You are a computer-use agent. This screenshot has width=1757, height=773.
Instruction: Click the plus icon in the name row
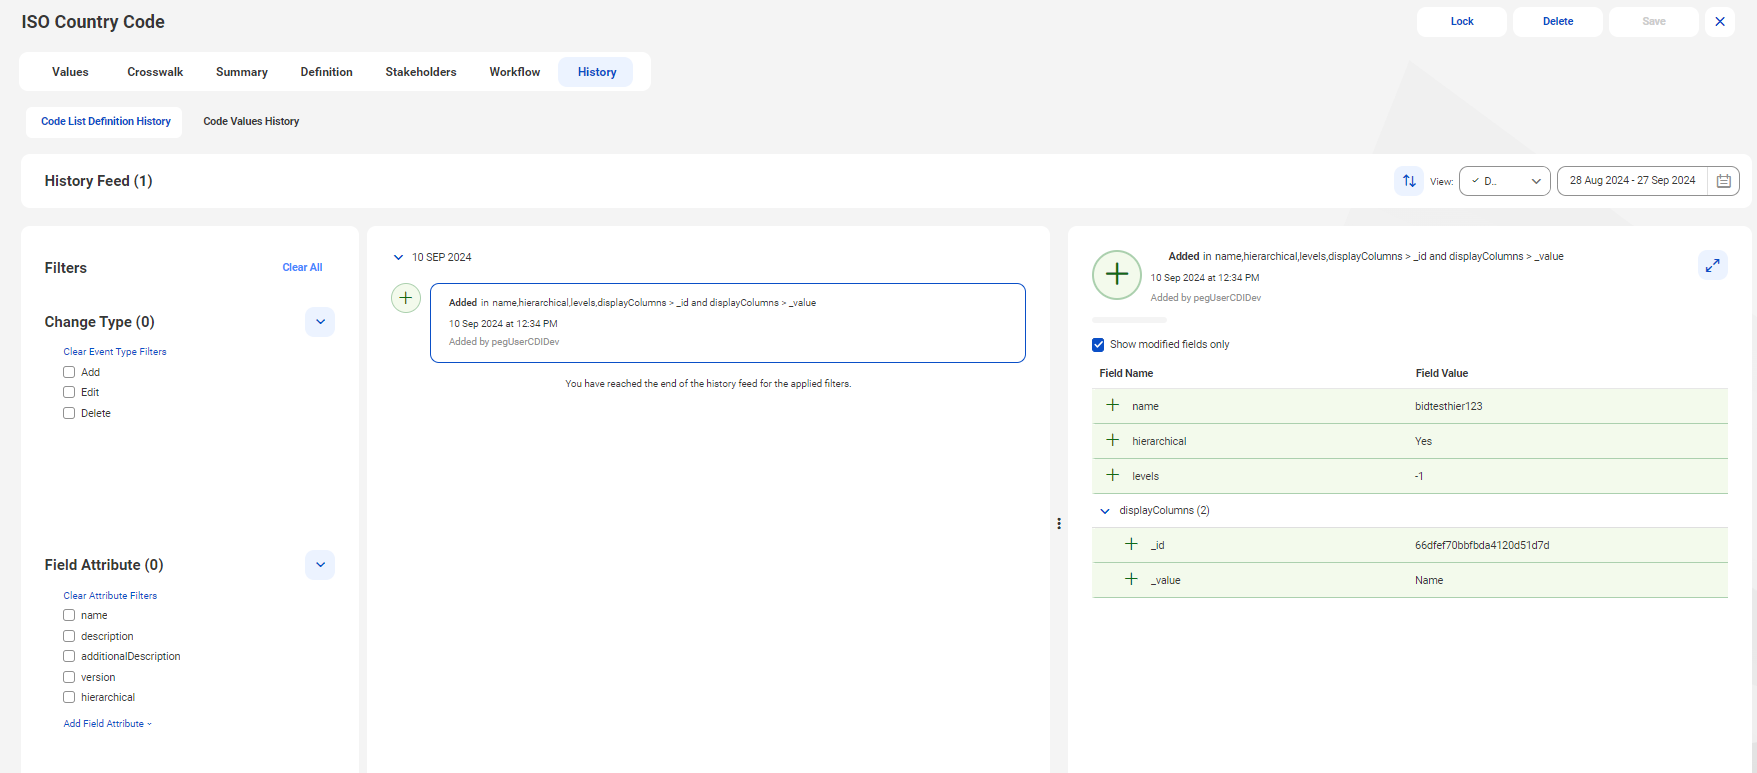point(1112,405)
